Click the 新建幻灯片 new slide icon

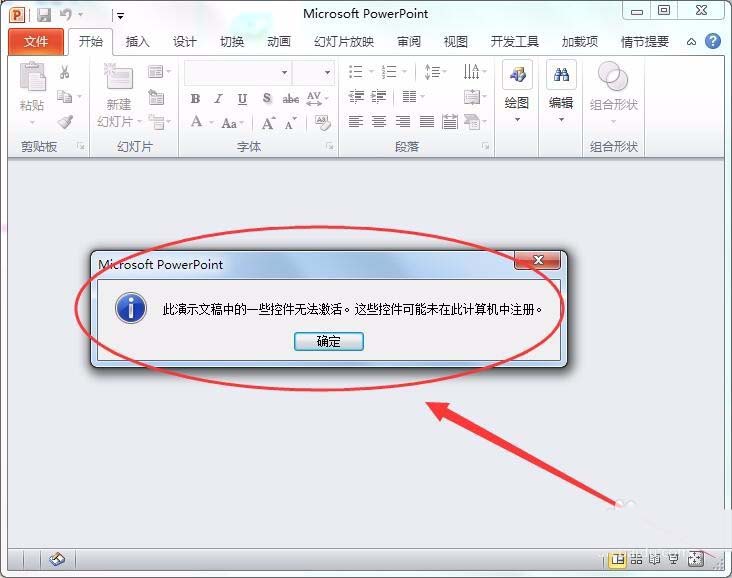coord(119,77)
